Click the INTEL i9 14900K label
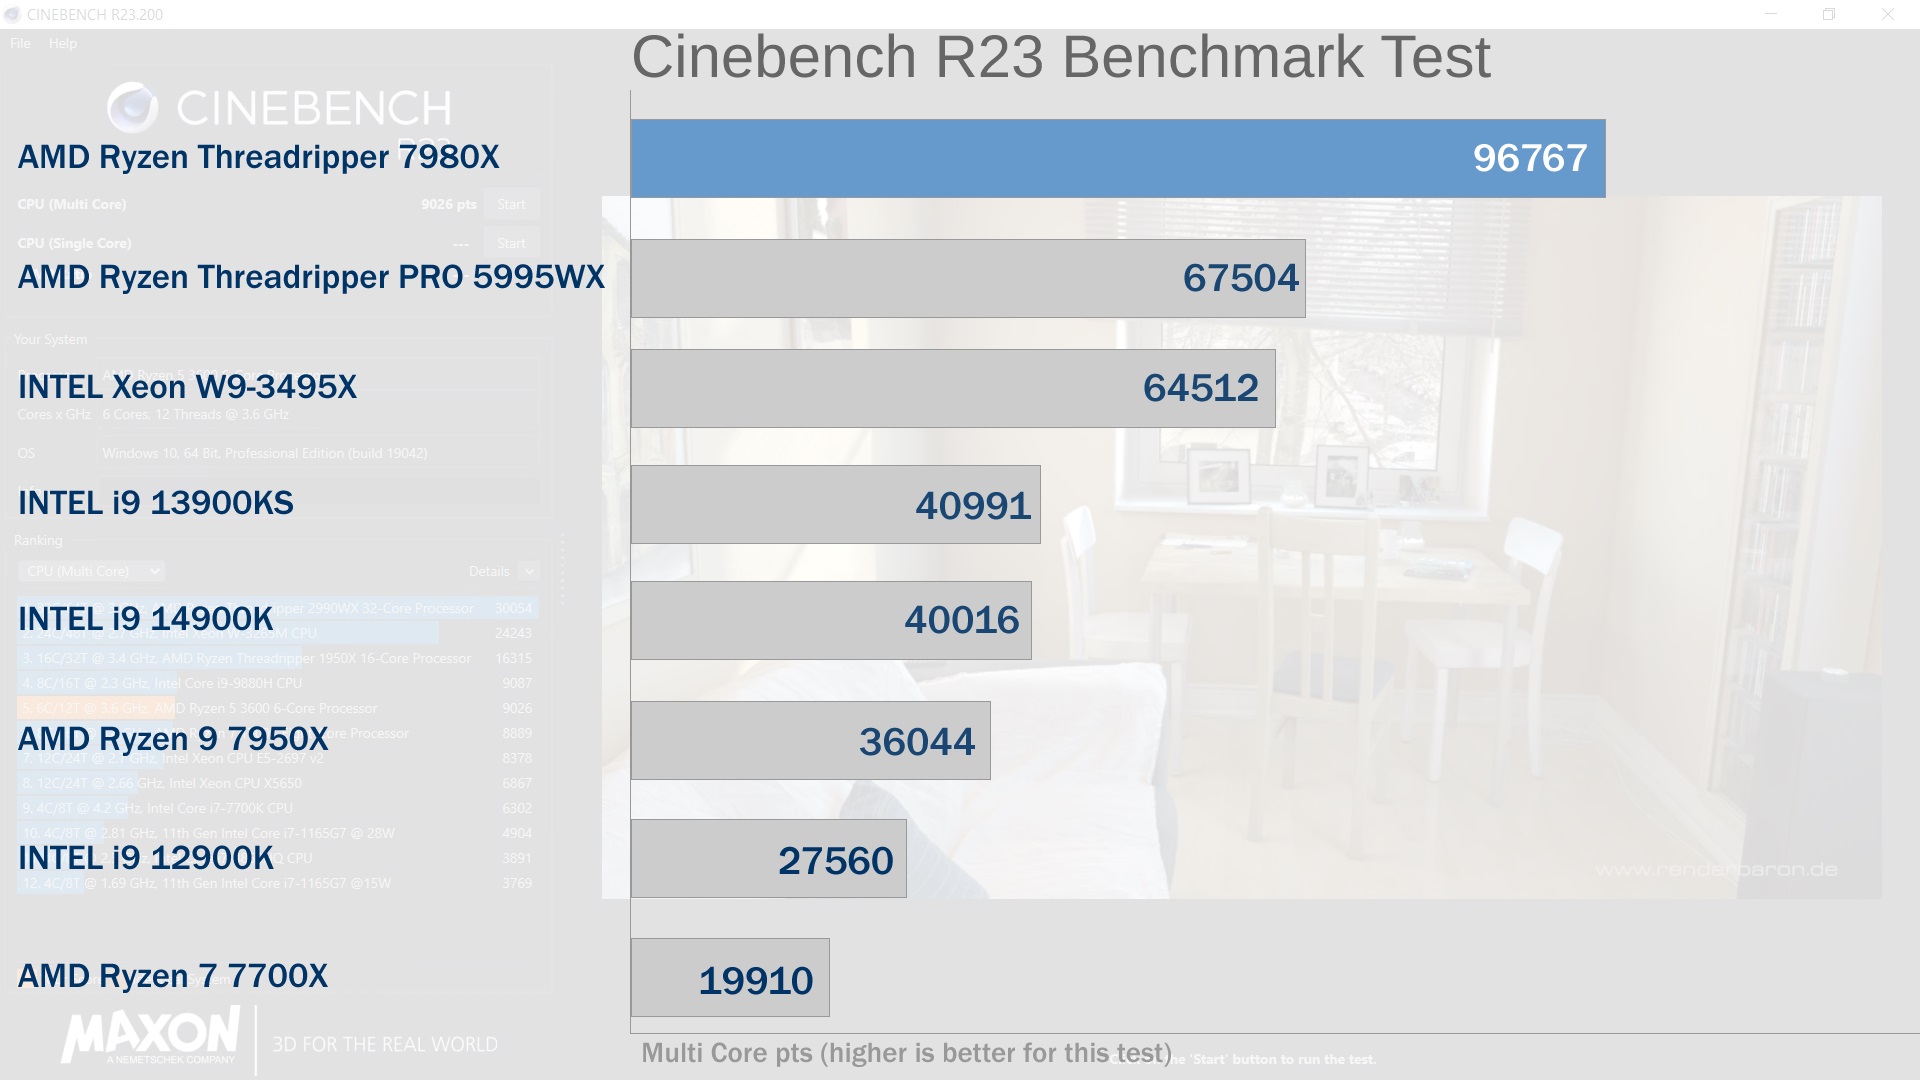Viewport: 1920px width, 1080px height. click(x=146, y=619)
